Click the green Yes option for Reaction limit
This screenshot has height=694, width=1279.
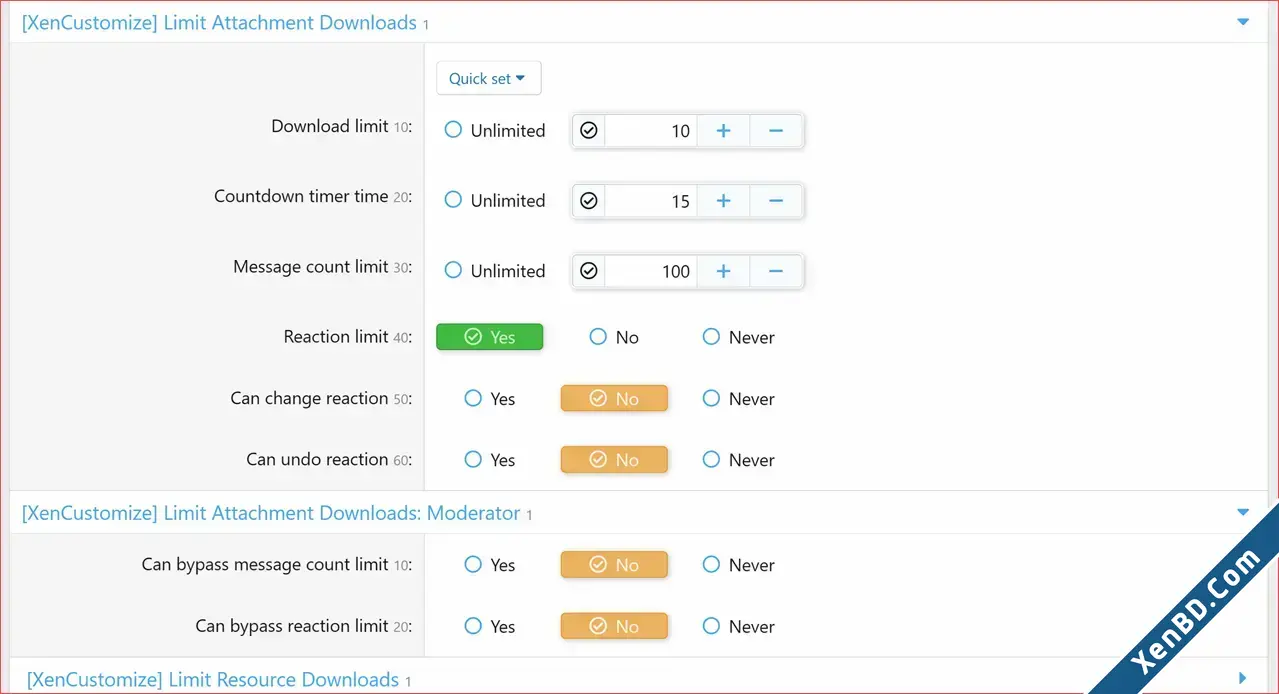(x=489, y=337)
